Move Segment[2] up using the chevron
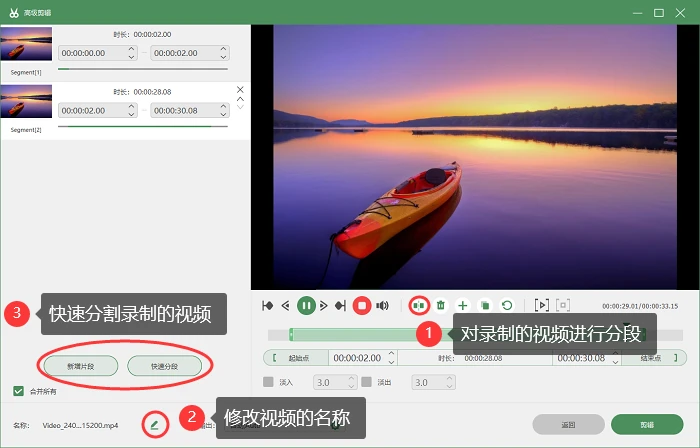700x448 pixels. coord(240,99)
